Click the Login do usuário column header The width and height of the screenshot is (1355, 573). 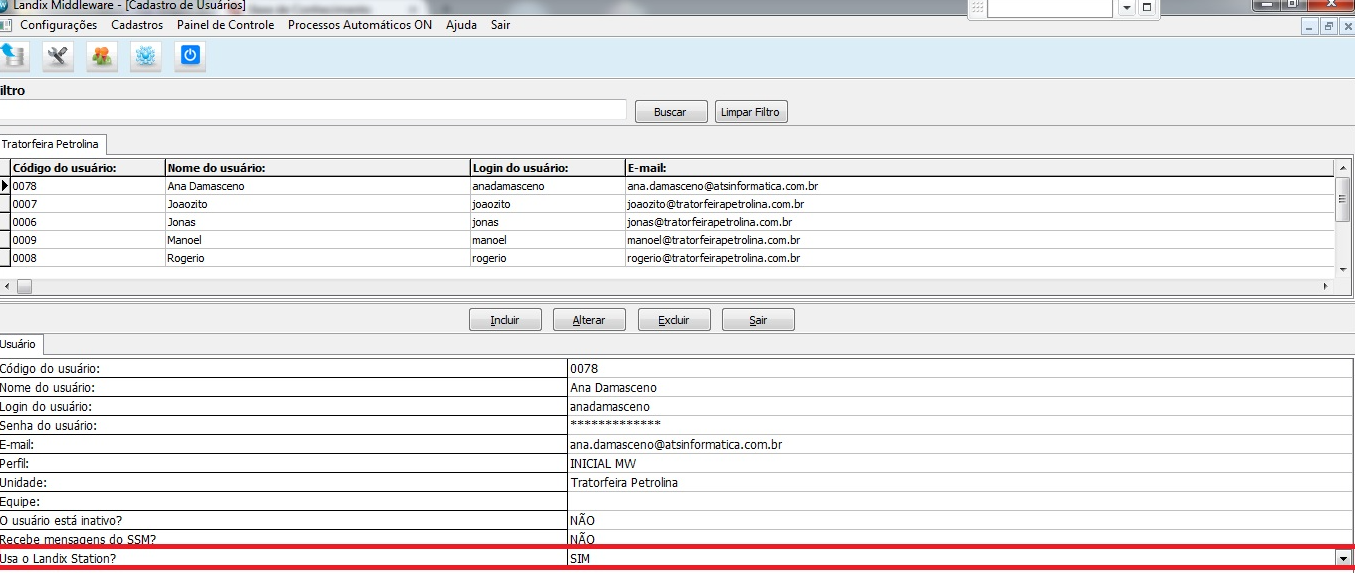coord(548,168)
